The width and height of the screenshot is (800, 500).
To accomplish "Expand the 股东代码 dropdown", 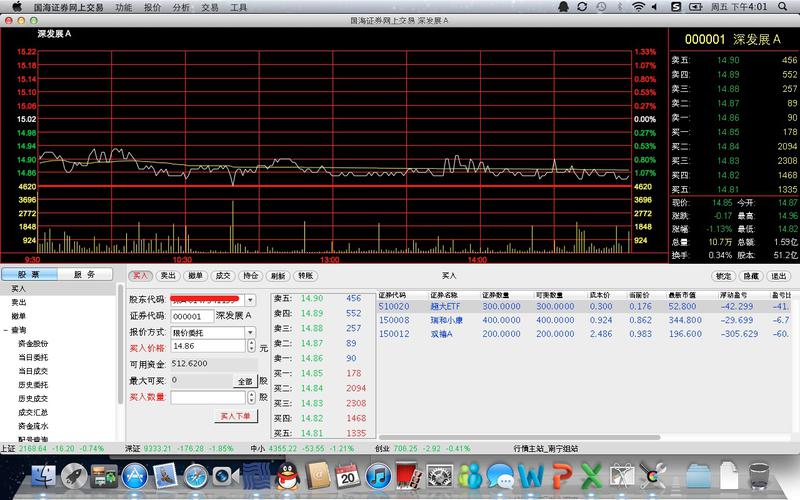I will (250, 299).
